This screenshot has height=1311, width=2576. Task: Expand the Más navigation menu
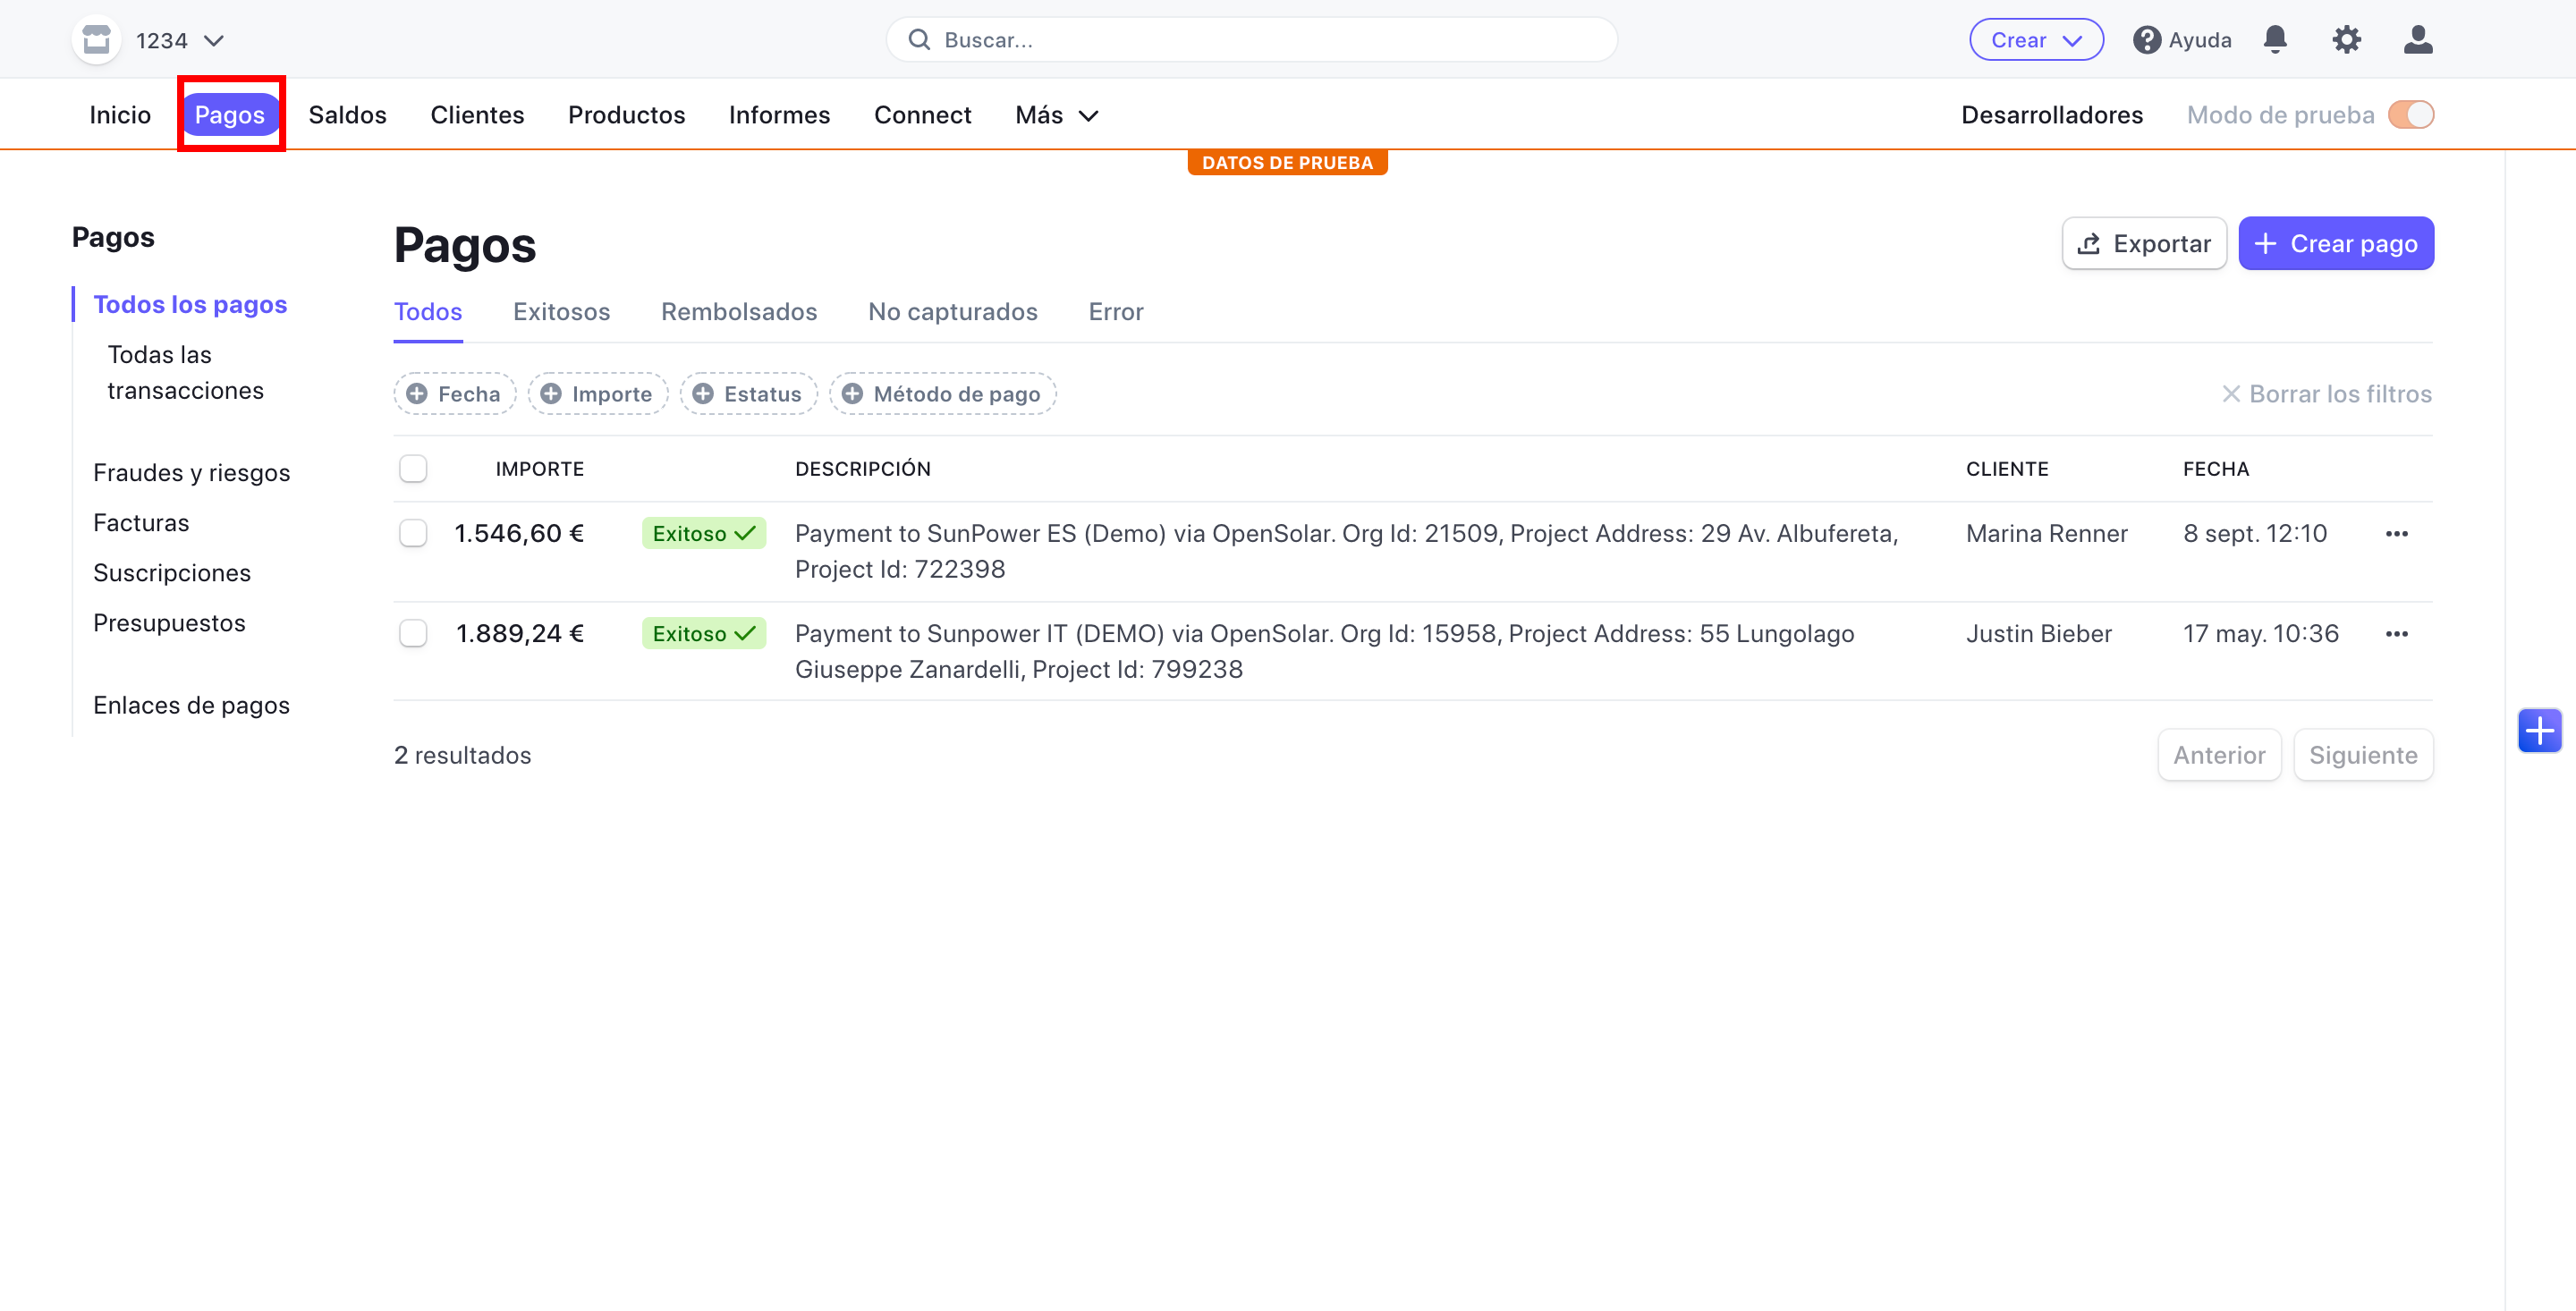click(x=1057, y=115)
